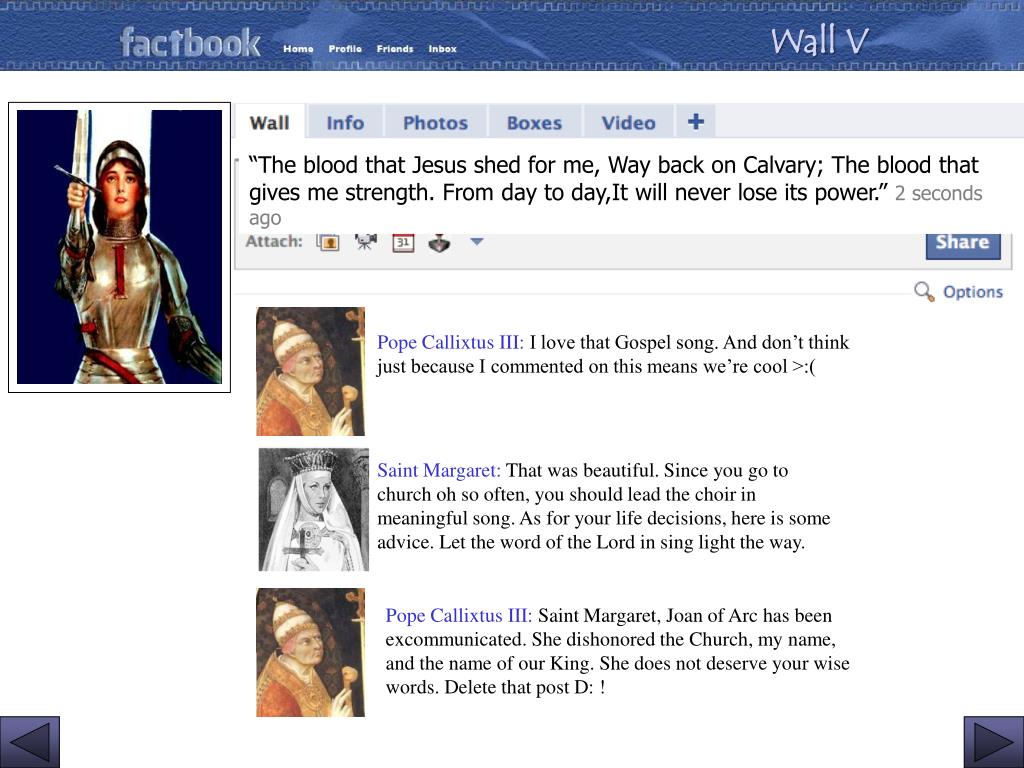The width and height of the screenshot is (1024, 768).
Task: Open Profile from the header menu
Action: pos(345,49)
